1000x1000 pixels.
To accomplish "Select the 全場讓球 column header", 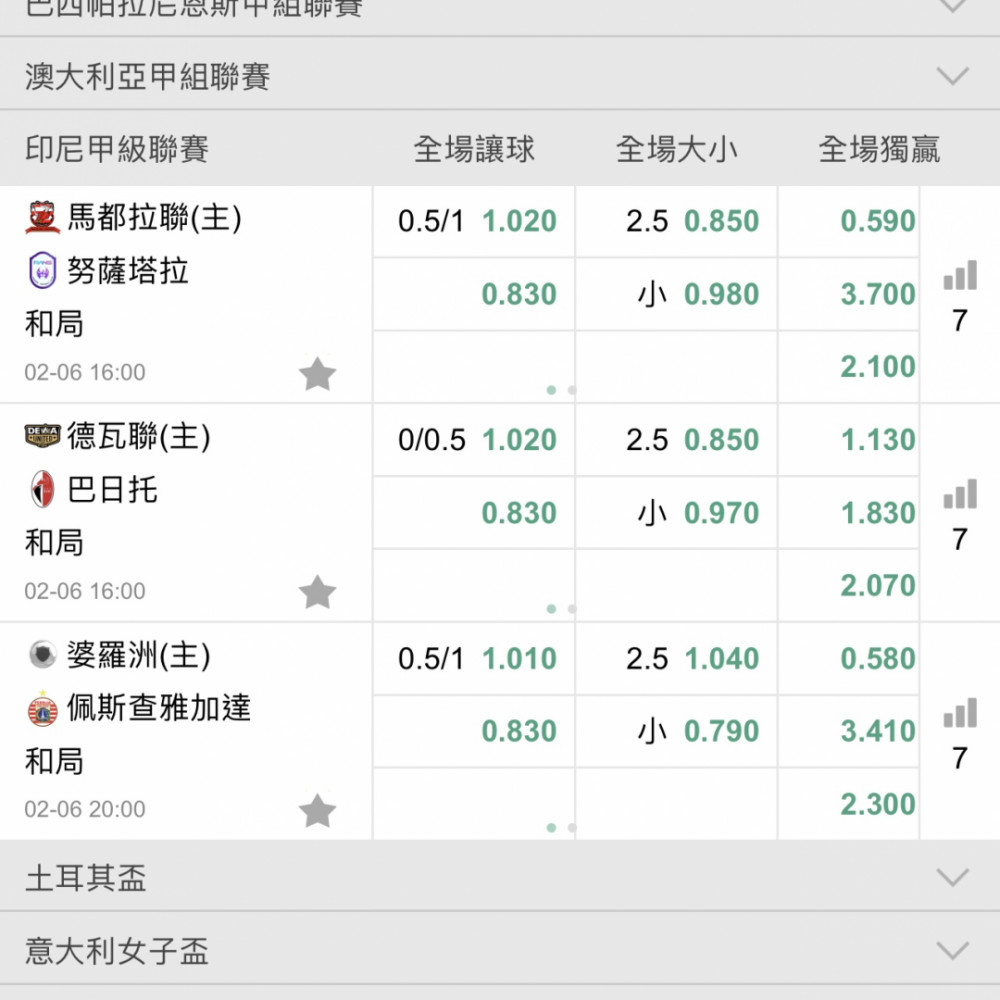I will click(474, 150).
